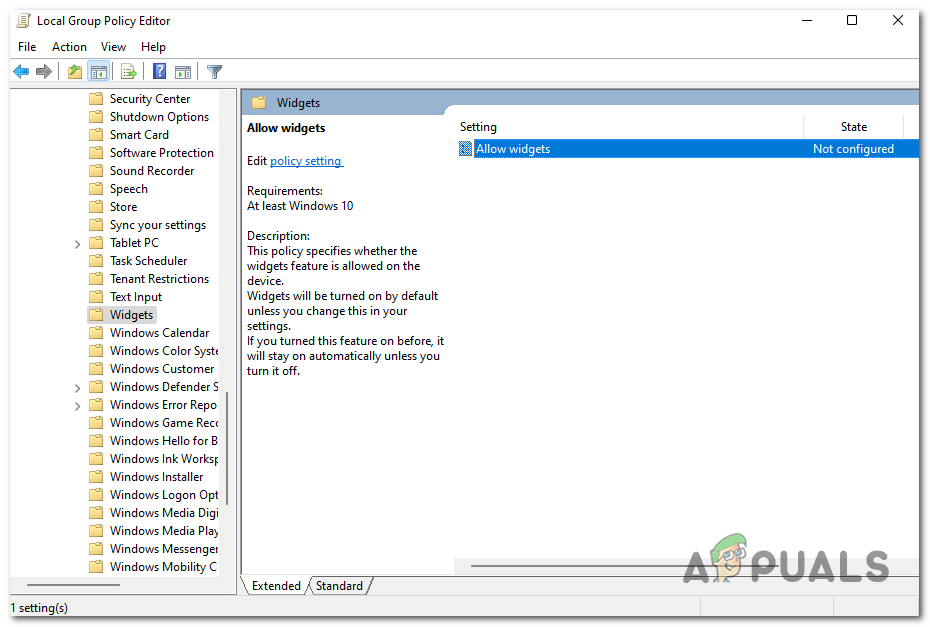This screenshot has height=627, width=930.
Task: Select Tenant Restrictions in the tree
Action: tap(159, 279)
